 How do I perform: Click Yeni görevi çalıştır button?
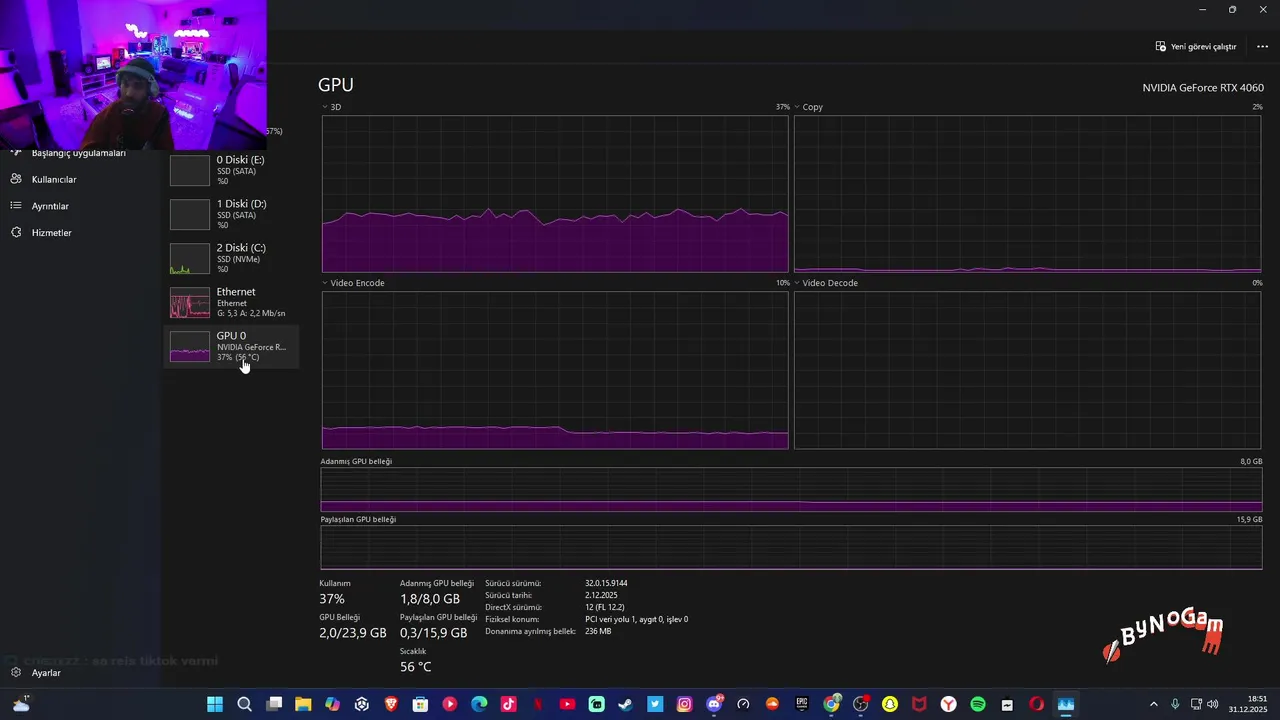click(1196, 46)
